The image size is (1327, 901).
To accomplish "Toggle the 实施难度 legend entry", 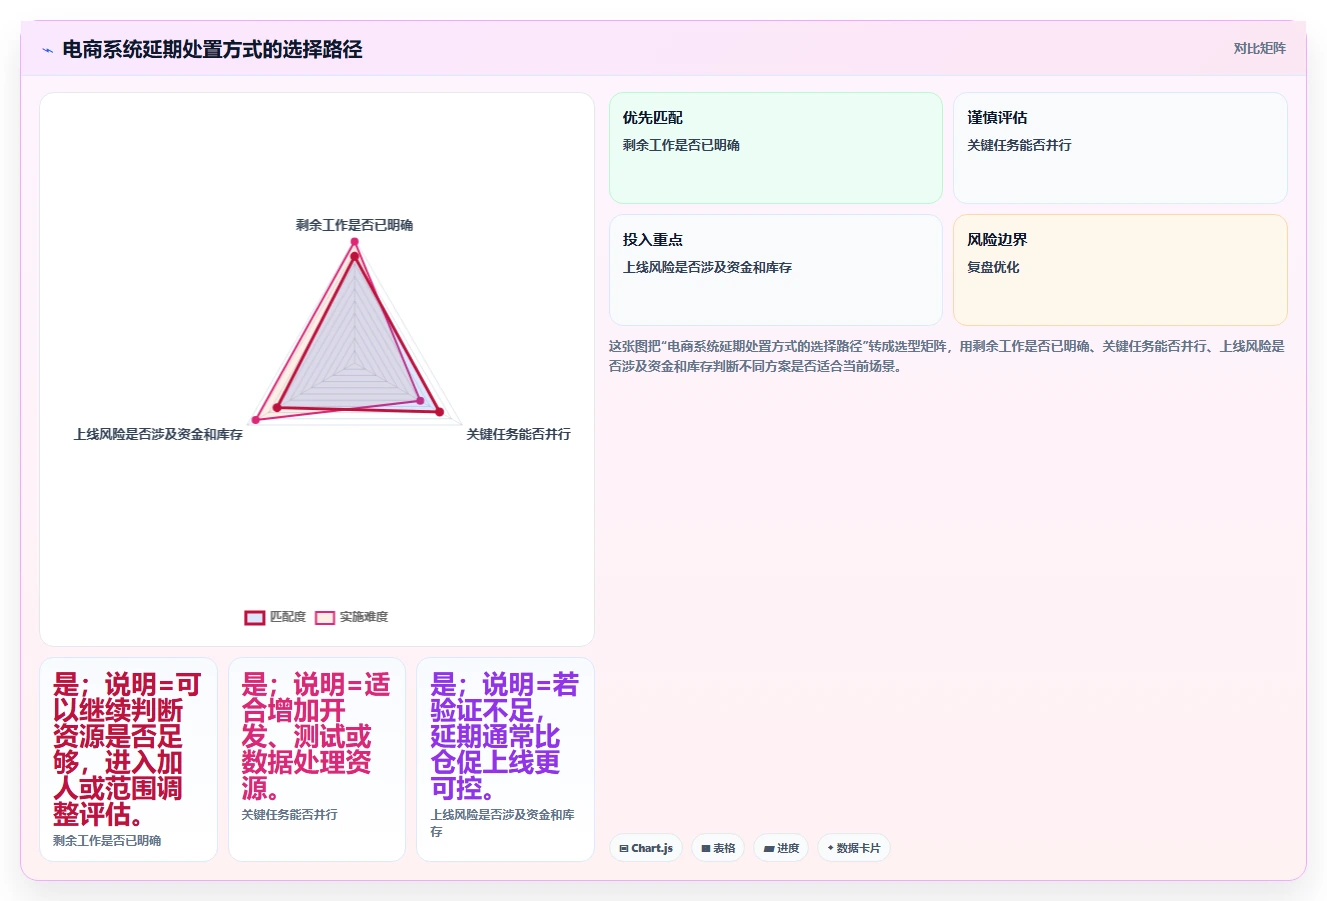I will point(351,617).
